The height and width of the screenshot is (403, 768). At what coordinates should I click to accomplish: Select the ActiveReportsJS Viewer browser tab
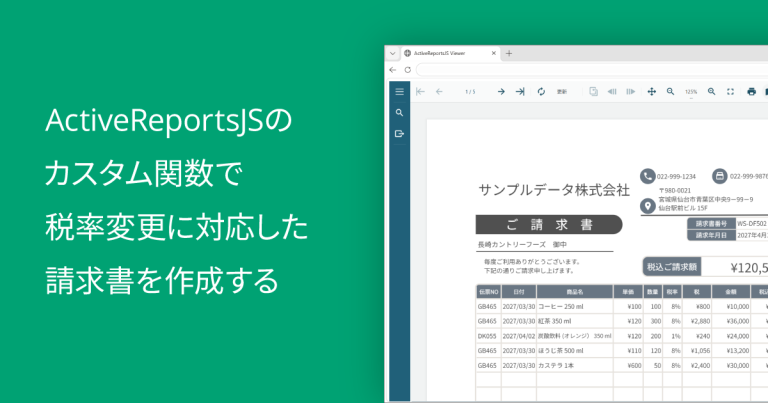click(x=450, y=53)
